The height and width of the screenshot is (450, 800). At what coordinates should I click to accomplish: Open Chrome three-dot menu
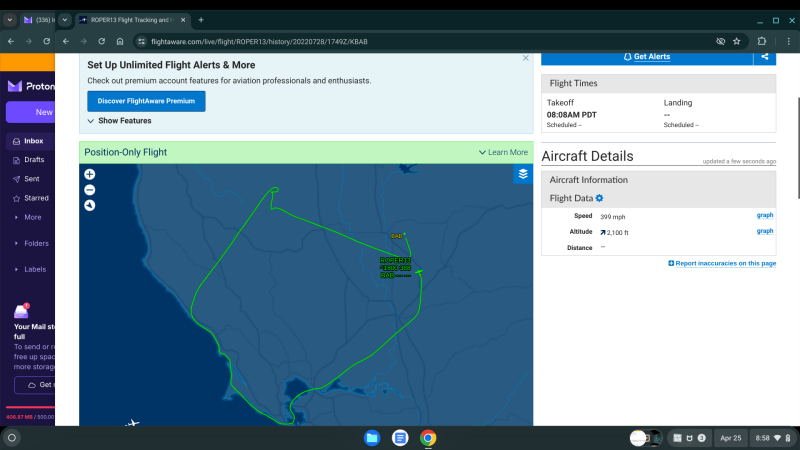tap(788, 41)
